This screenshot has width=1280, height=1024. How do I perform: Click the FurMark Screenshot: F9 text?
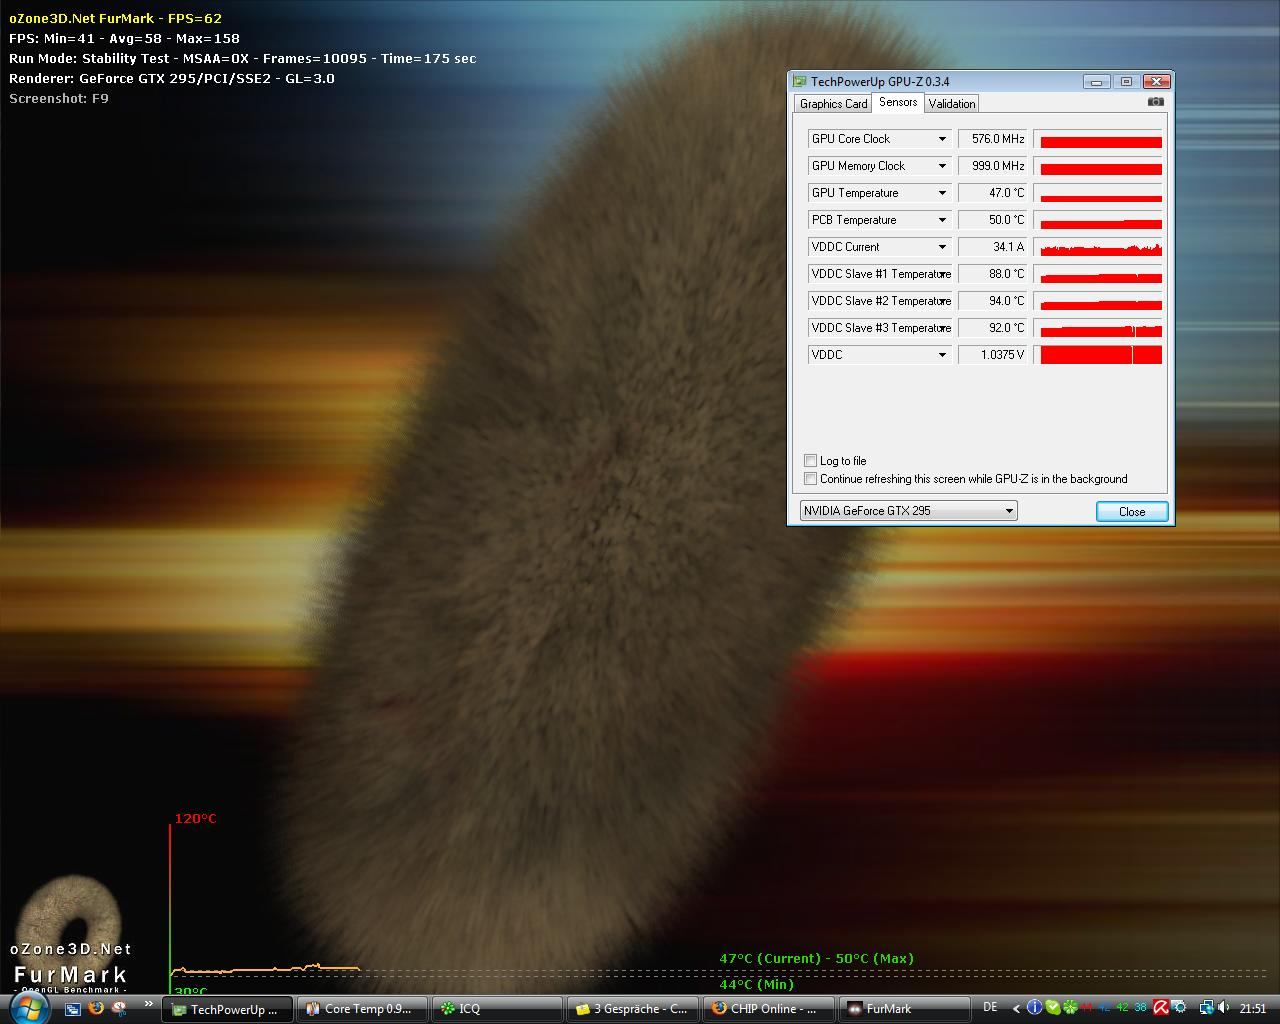59,98
